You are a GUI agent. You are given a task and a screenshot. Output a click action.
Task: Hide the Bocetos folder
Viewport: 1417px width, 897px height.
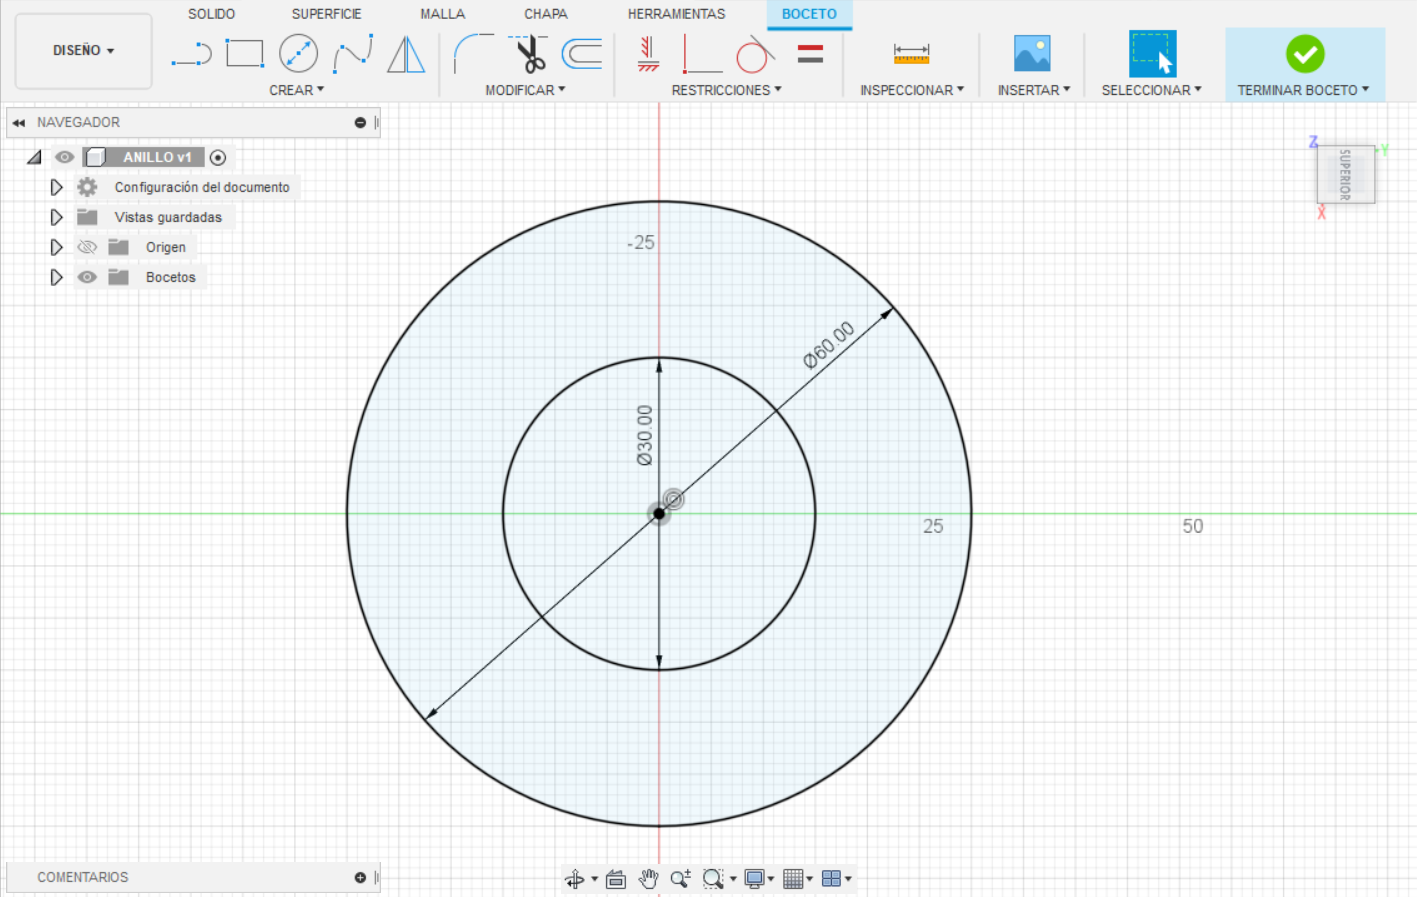pos(87,277)
